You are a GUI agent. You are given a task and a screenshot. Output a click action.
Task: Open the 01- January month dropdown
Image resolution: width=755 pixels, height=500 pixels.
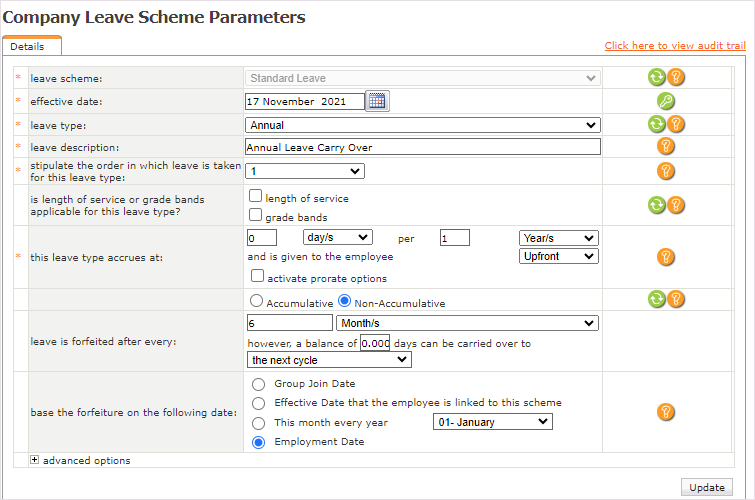point(492,422)
